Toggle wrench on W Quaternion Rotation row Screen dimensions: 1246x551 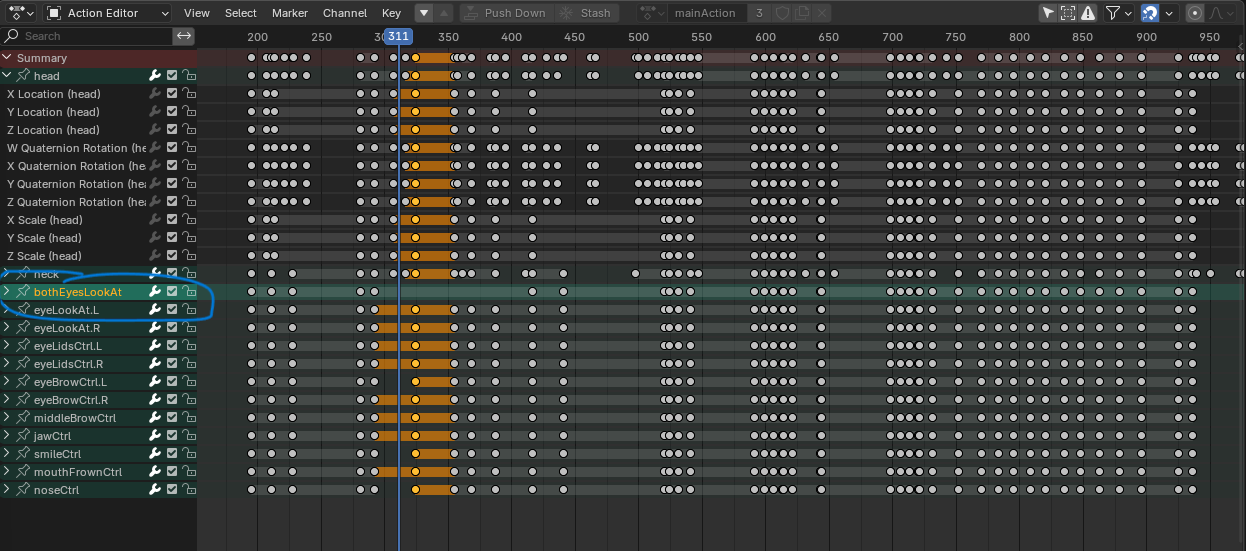155,148
